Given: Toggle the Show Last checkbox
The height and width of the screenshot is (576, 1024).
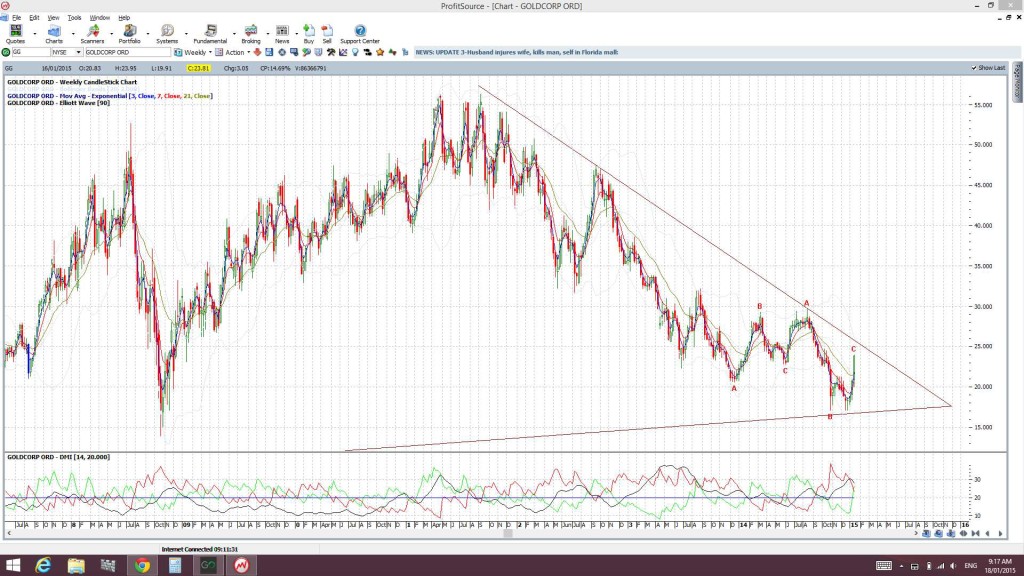Looking at the screenshot, I should point(974,68).
